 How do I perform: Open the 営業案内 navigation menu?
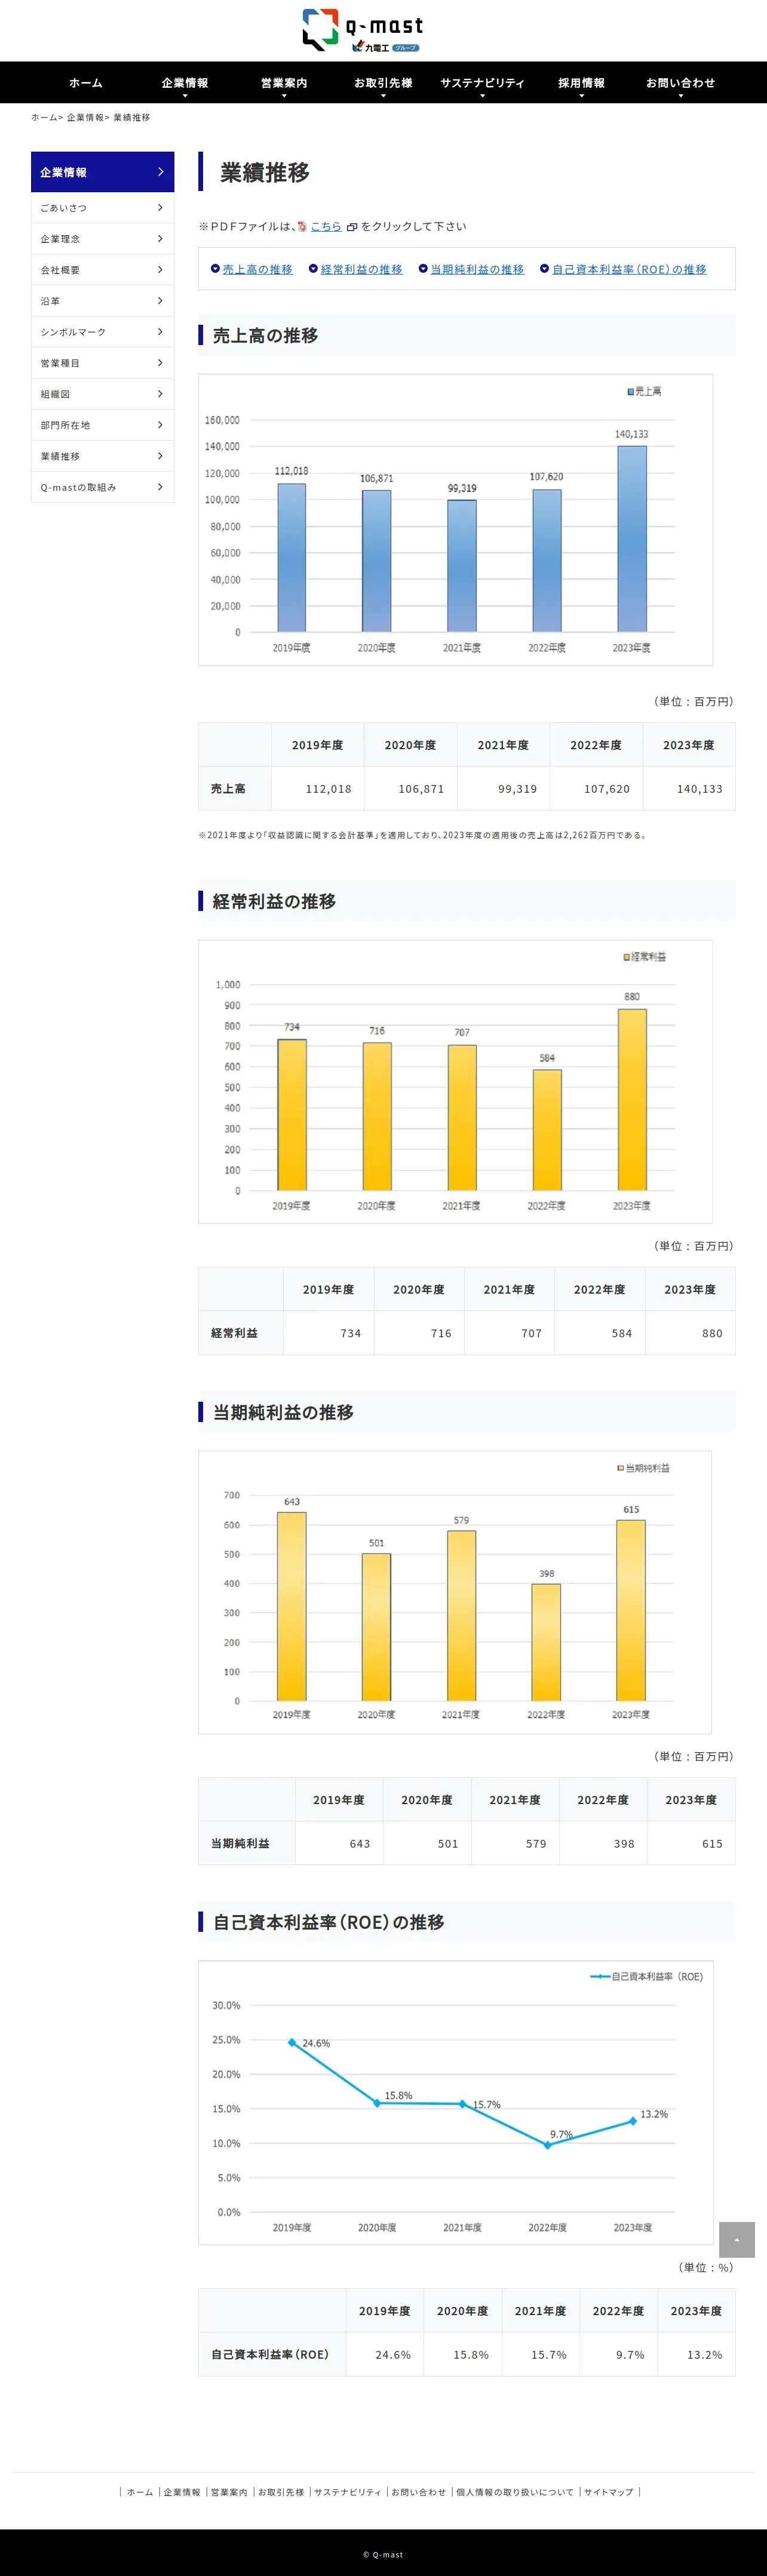[x=284, y=83]
